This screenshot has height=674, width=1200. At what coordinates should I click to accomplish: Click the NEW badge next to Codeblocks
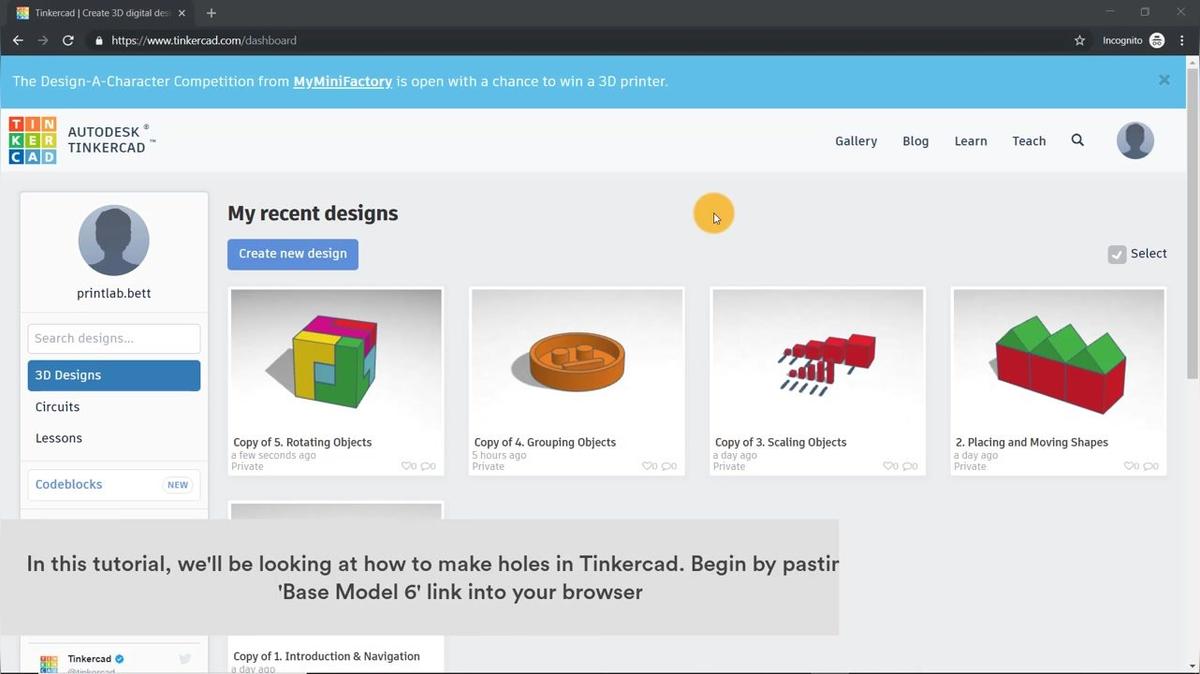[x=178, y=485]
